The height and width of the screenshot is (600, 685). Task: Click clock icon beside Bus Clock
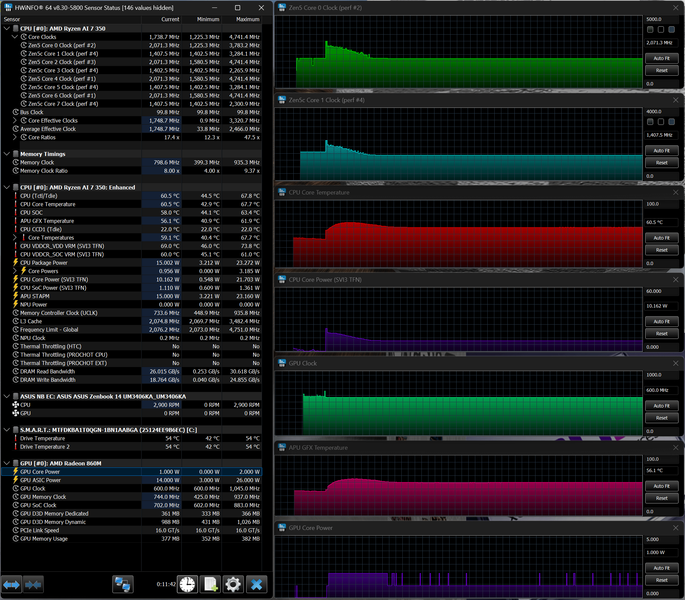pos(16,112)
